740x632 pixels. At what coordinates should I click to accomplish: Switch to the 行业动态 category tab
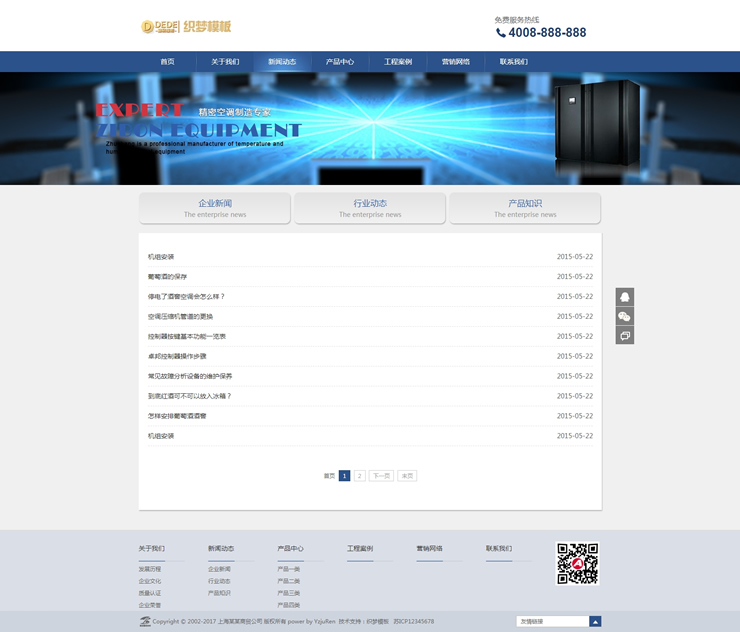tap(370, 208)
